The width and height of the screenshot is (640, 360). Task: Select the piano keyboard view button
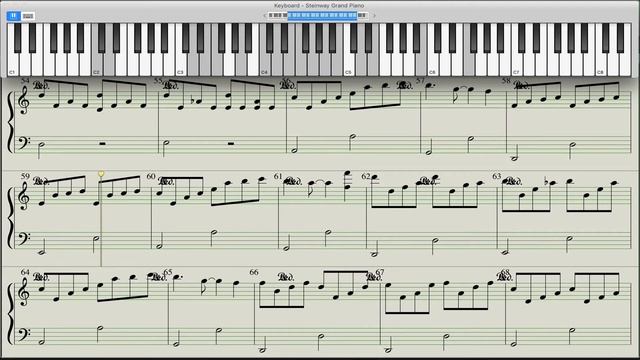point(13,16)
